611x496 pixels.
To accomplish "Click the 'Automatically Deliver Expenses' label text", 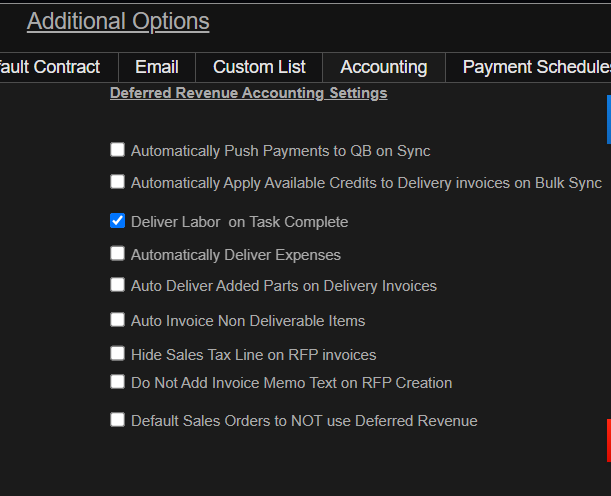I will click(236, 255).
